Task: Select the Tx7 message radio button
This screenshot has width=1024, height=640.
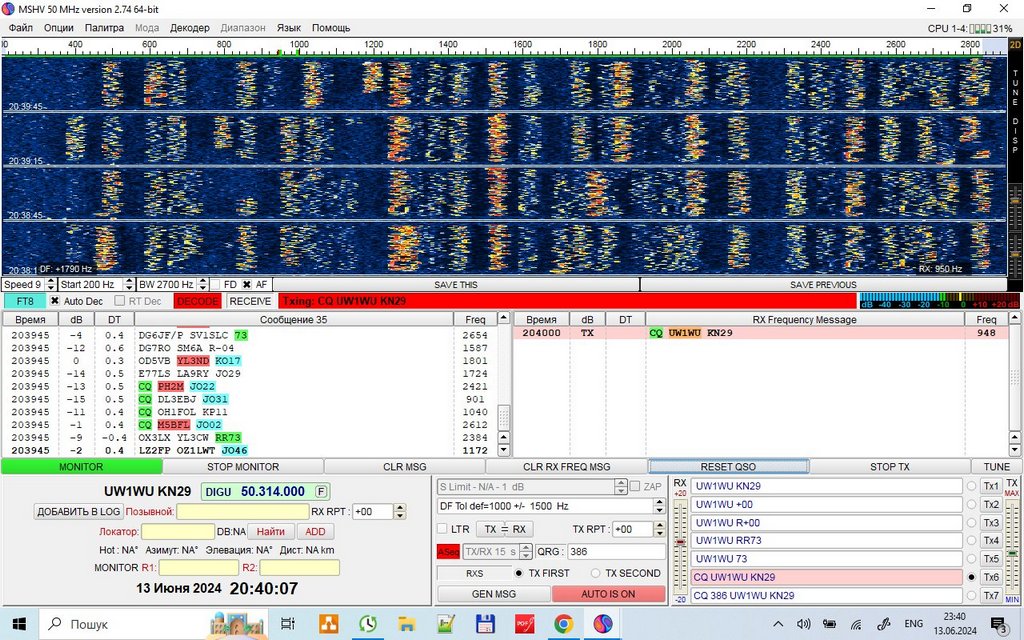Action: 972,595
